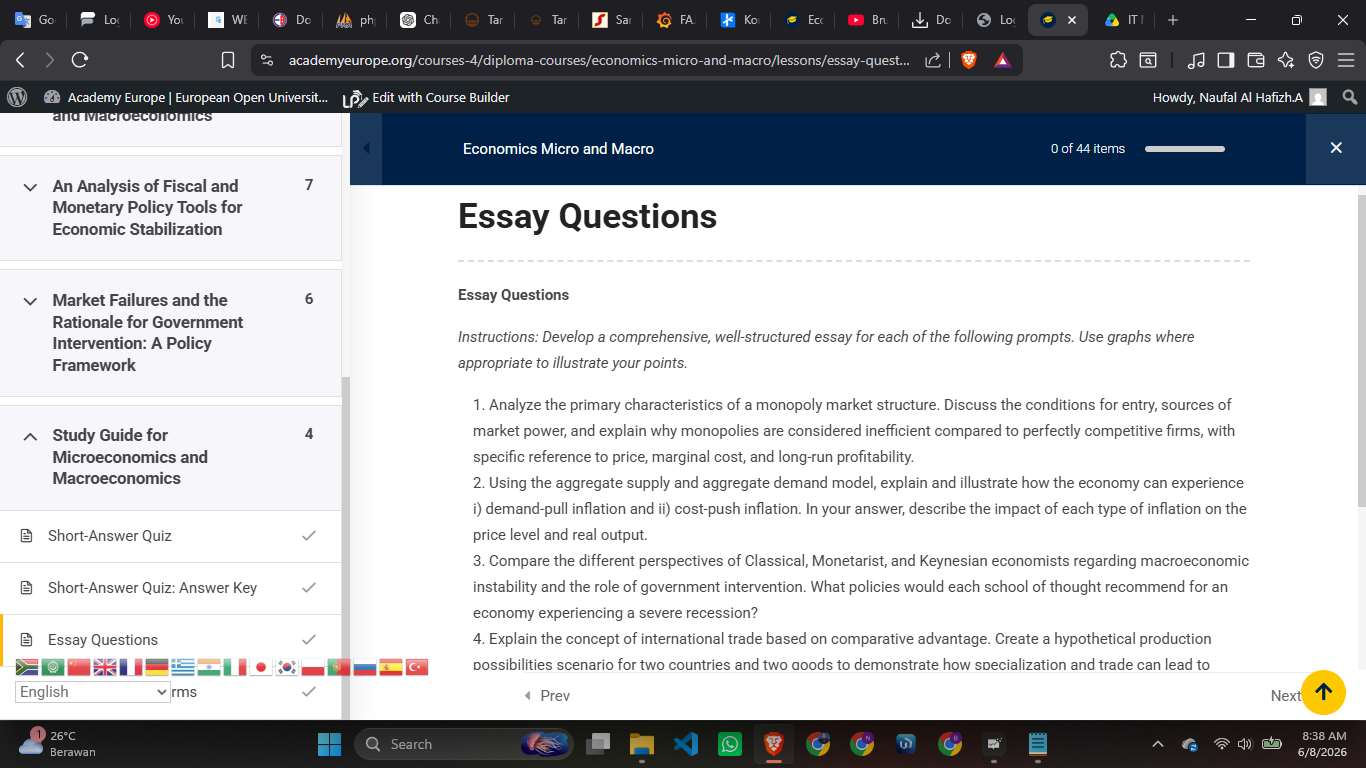Go to the Next lesson
Screen dimensions: 1366x768
pos(1285,696)
